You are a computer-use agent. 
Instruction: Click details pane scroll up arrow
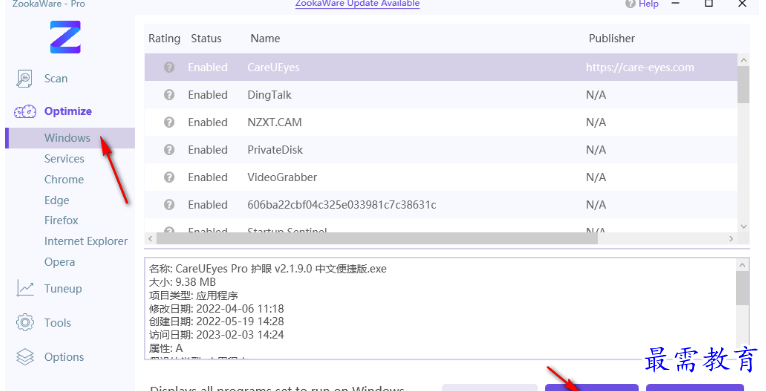click(742, 265)
